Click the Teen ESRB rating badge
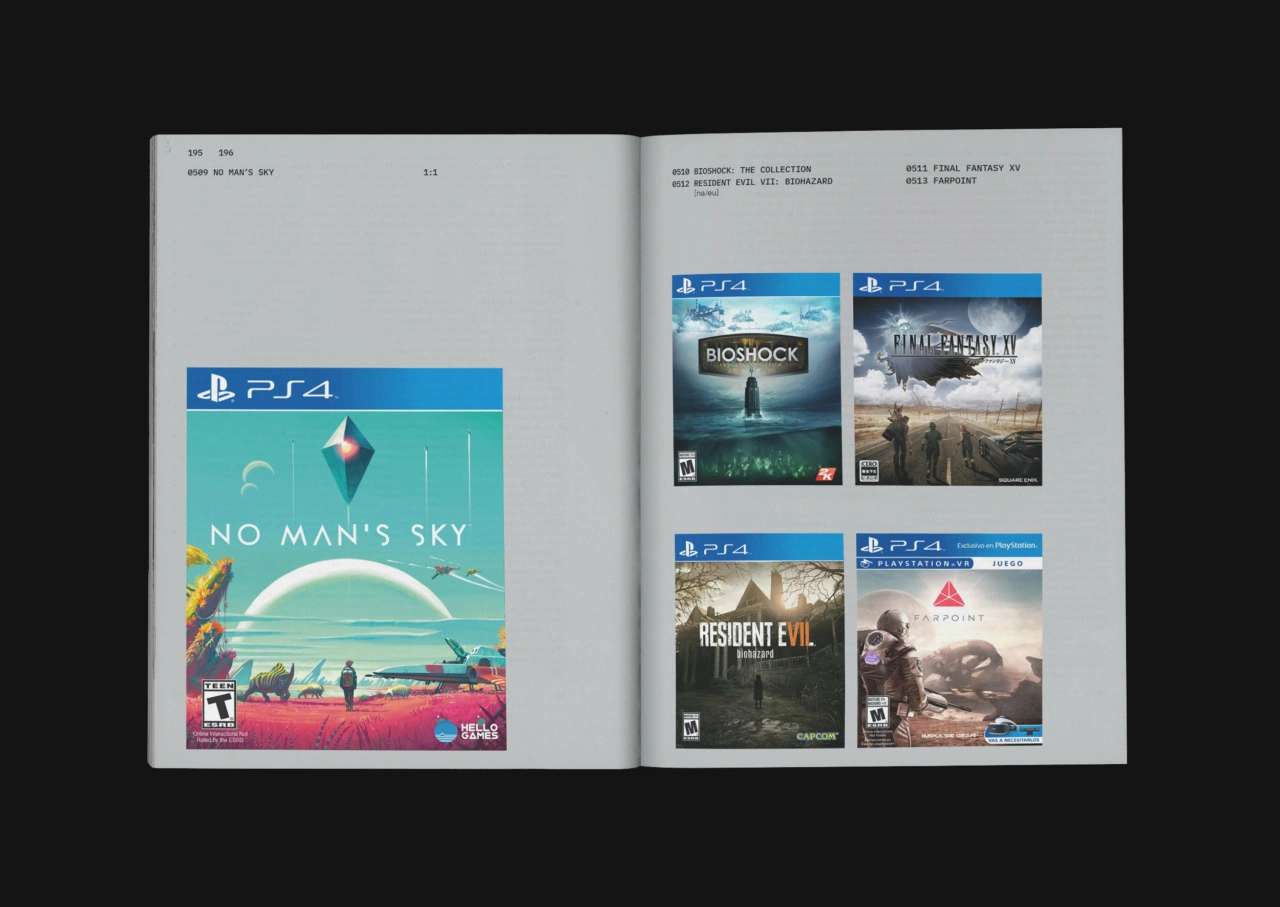 219,704
